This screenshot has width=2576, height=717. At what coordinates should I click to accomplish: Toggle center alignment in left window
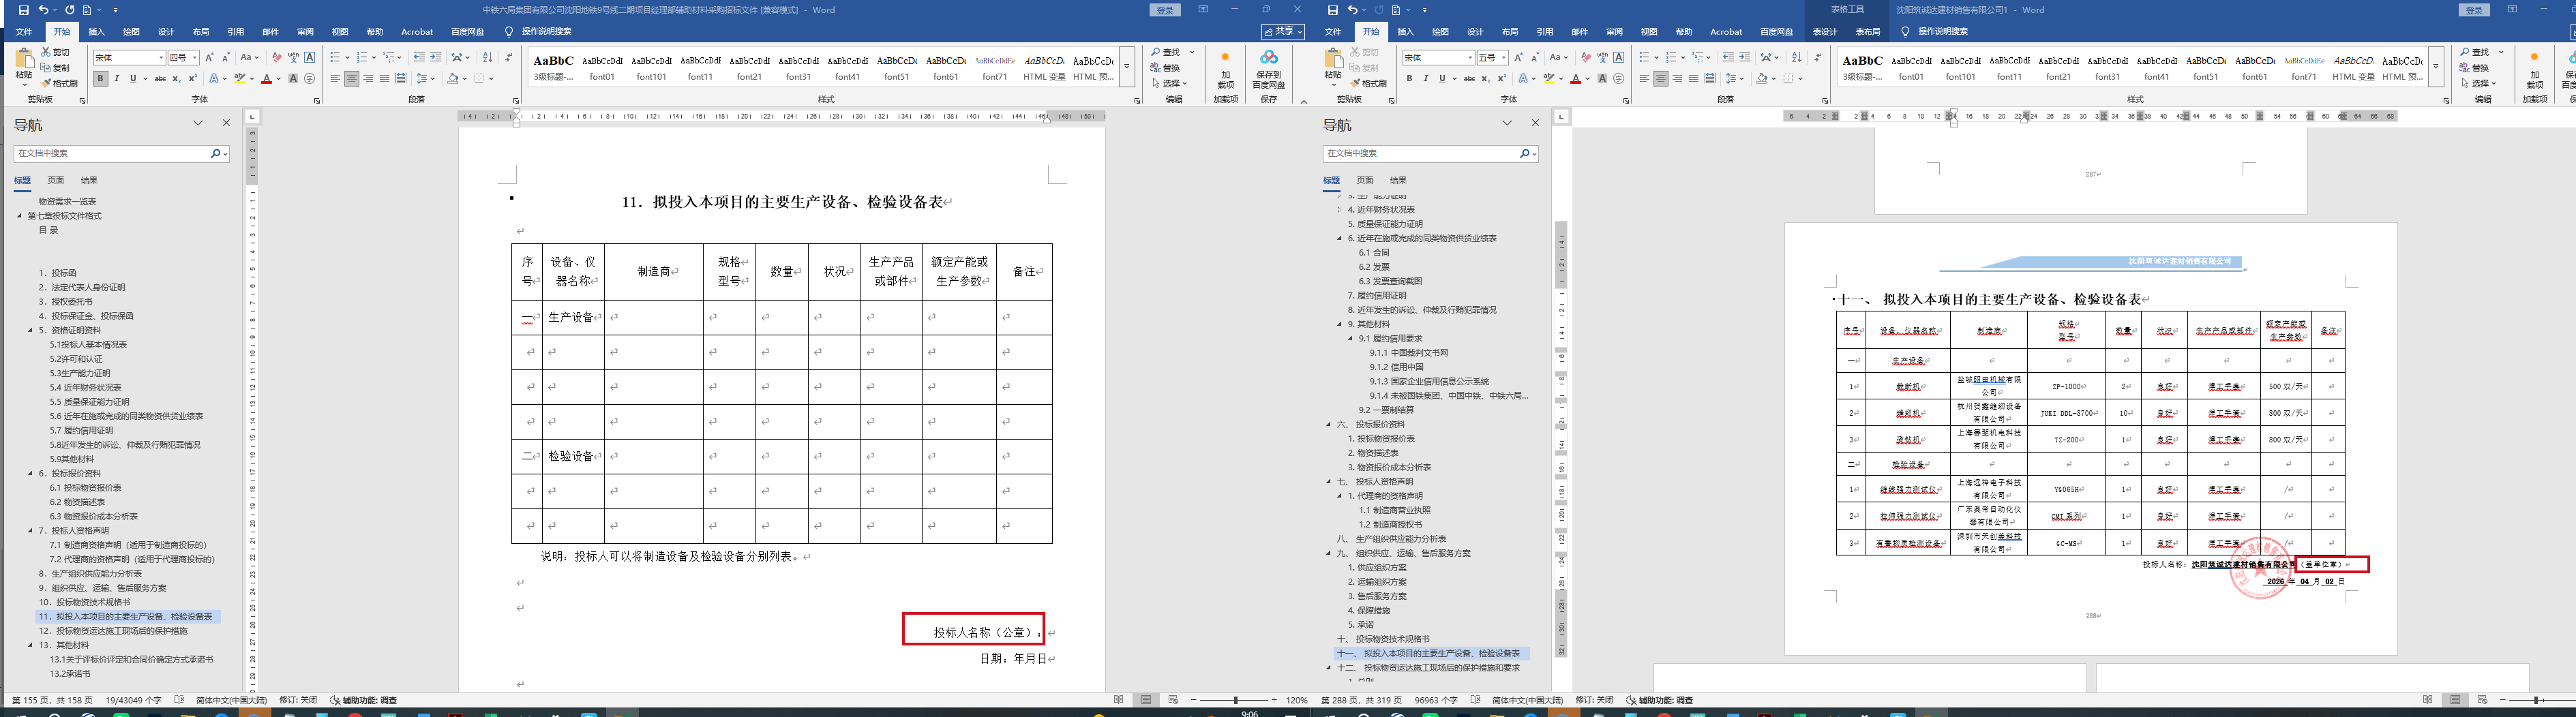pyautogui.click(x=352, y=79)
